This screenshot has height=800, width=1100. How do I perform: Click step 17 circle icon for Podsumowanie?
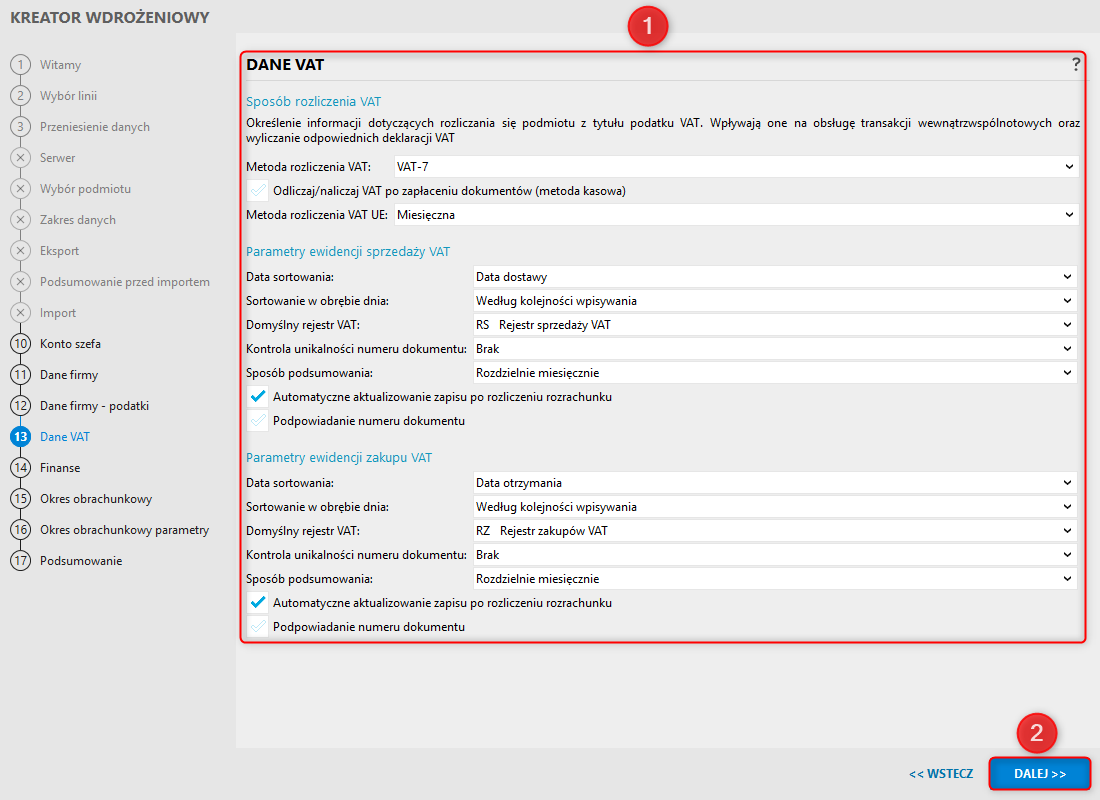[x=20, y=561]
